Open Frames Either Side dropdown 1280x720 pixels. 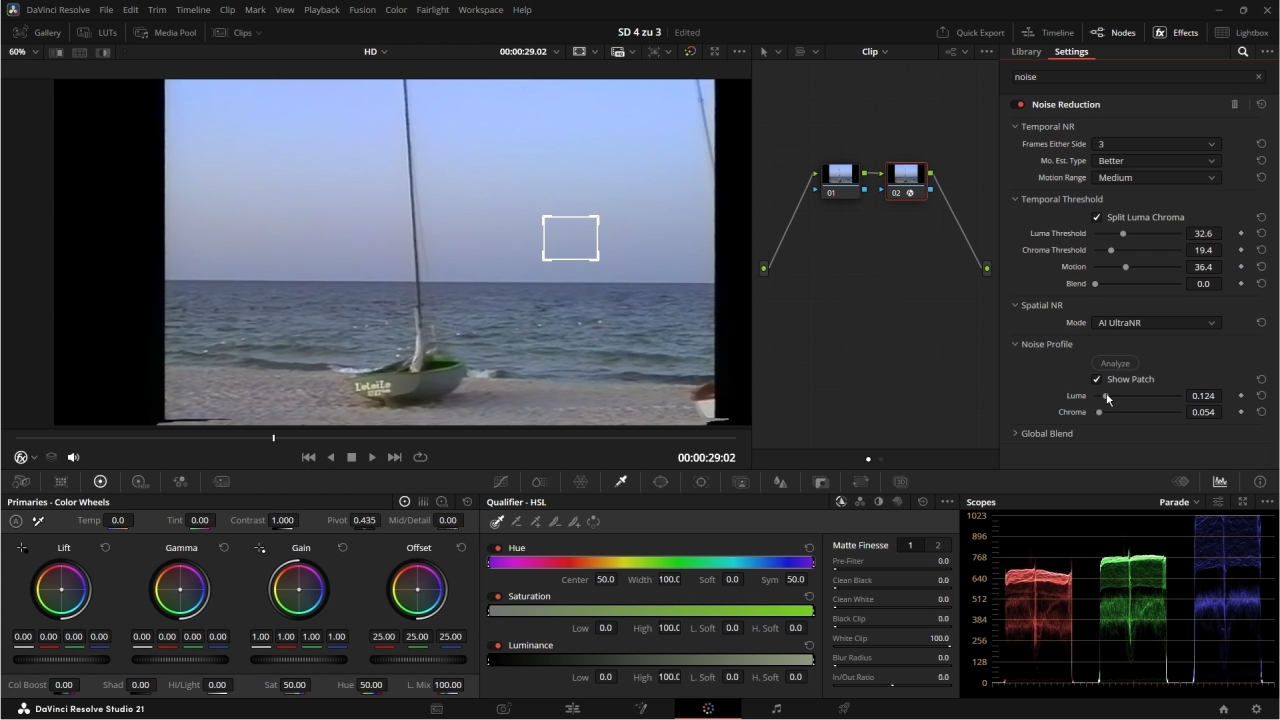(x=1156, y=144)
